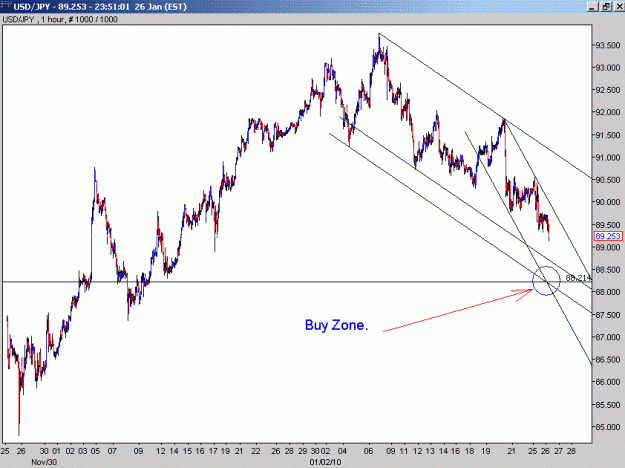Restore down the USD/JPY chart window
This screenshot has height=468, width=625.
point(605,6)
